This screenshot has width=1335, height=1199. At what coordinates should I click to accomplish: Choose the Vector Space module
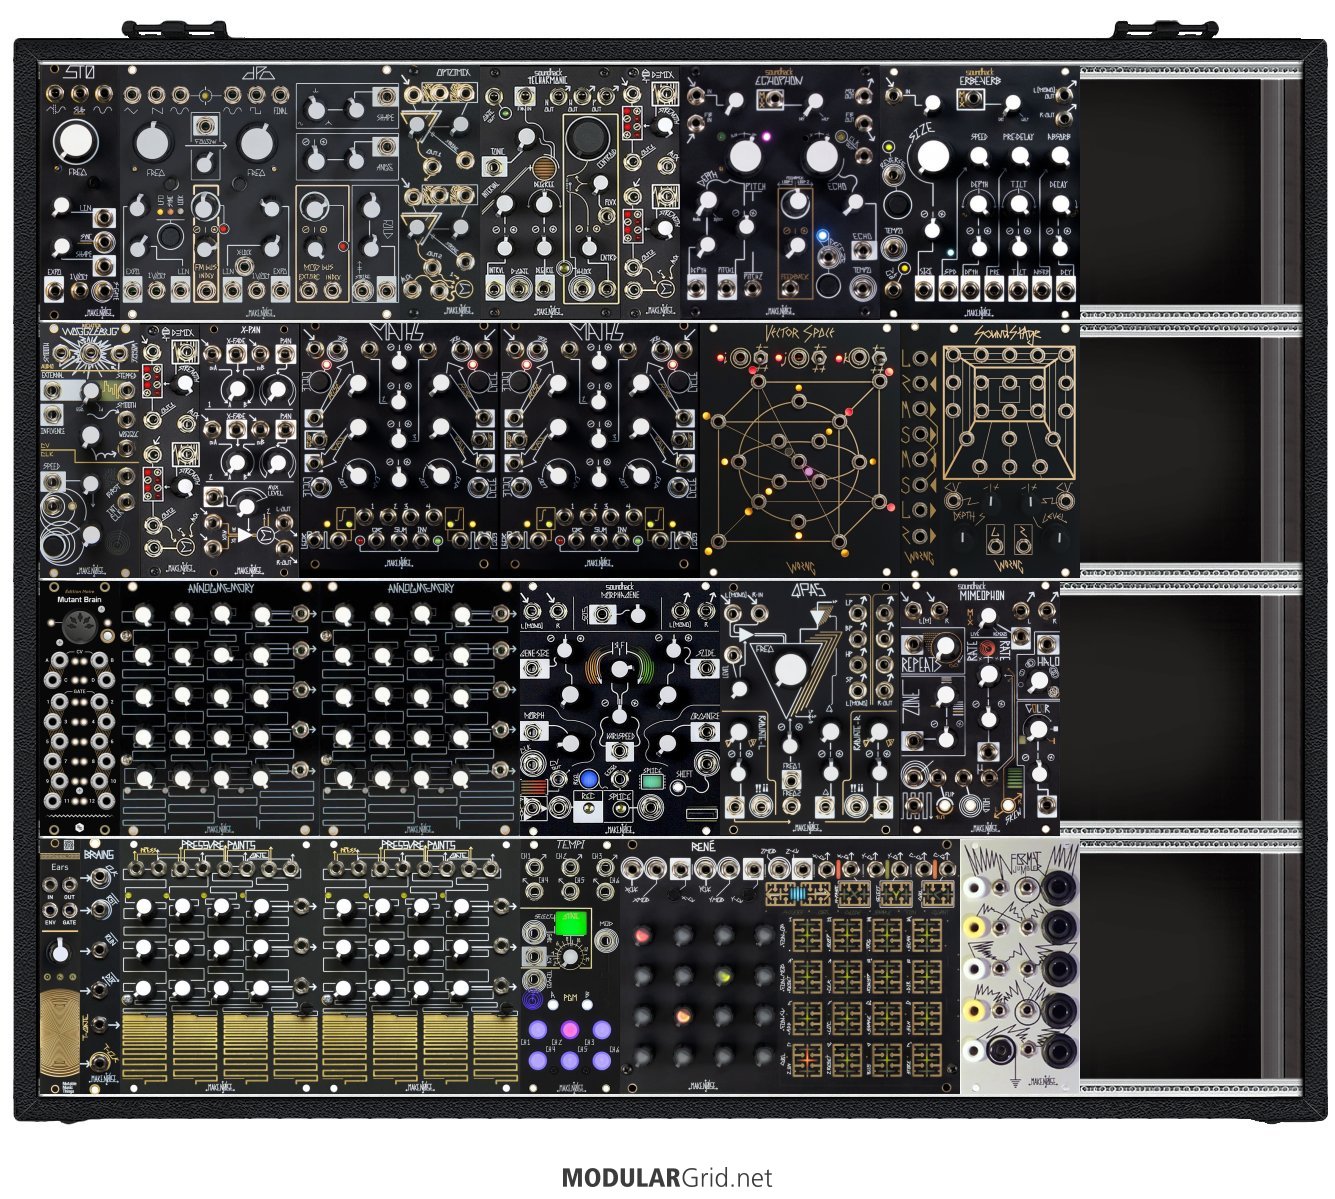point(800,448)
